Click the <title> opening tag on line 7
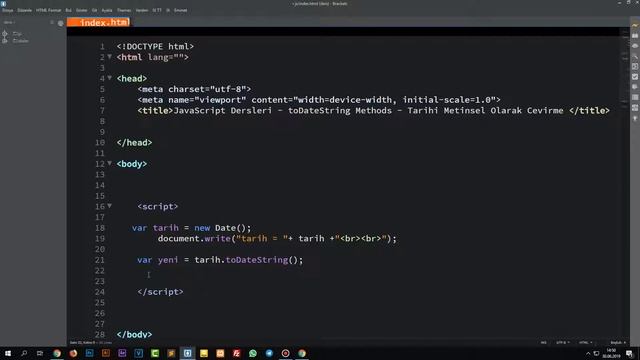 click(155, 111)
